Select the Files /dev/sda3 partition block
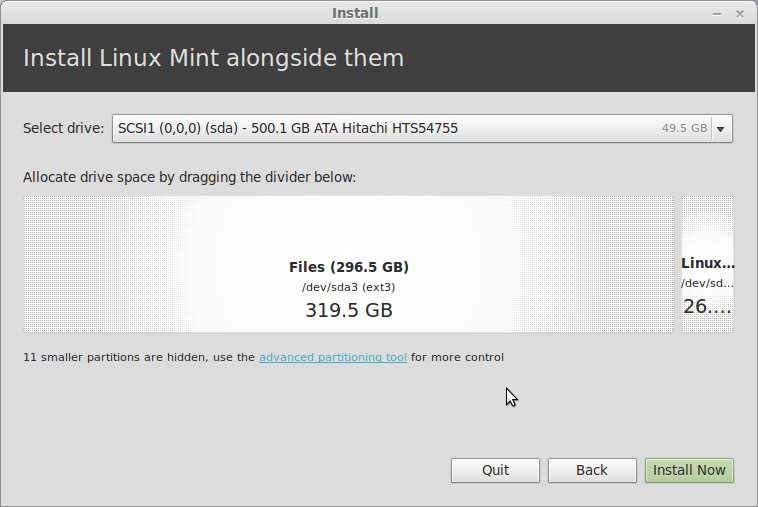 pos(348,264)
